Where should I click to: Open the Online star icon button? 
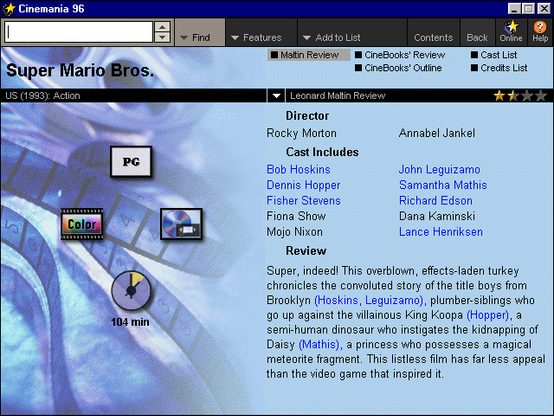click(x=511, y=32)
